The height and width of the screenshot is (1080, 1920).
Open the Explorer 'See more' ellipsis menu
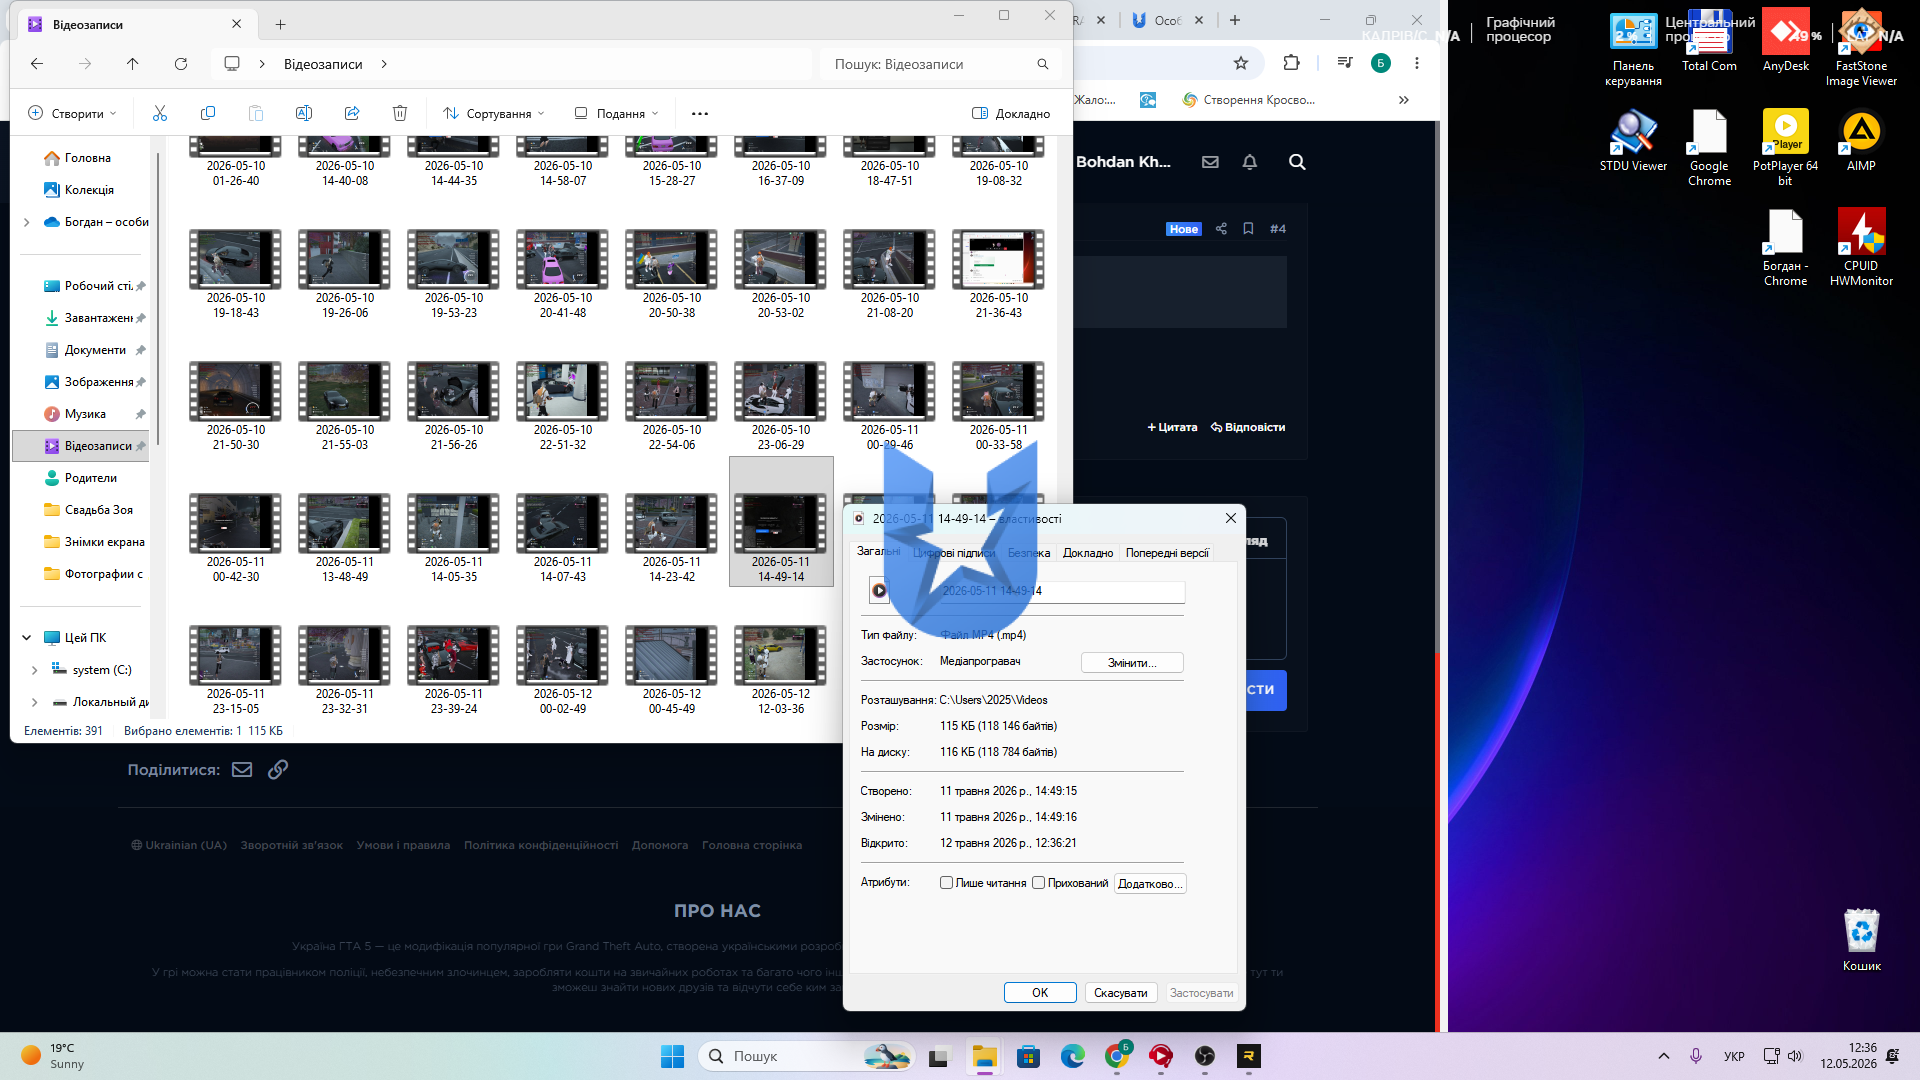click(700, 114)
